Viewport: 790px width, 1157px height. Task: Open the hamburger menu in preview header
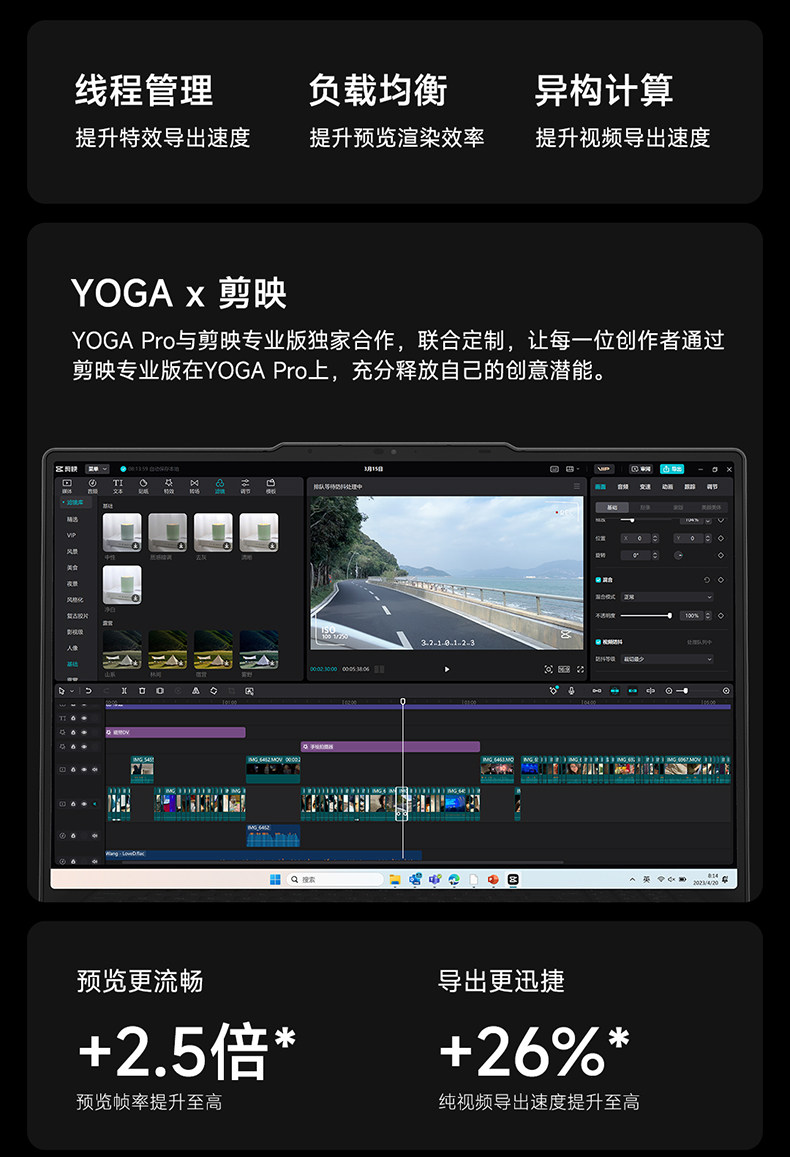coord(577,486)
